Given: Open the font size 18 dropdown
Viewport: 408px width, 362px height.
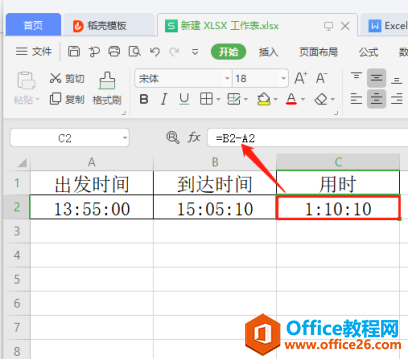Looking at the screenshot, I should (284, 79).
